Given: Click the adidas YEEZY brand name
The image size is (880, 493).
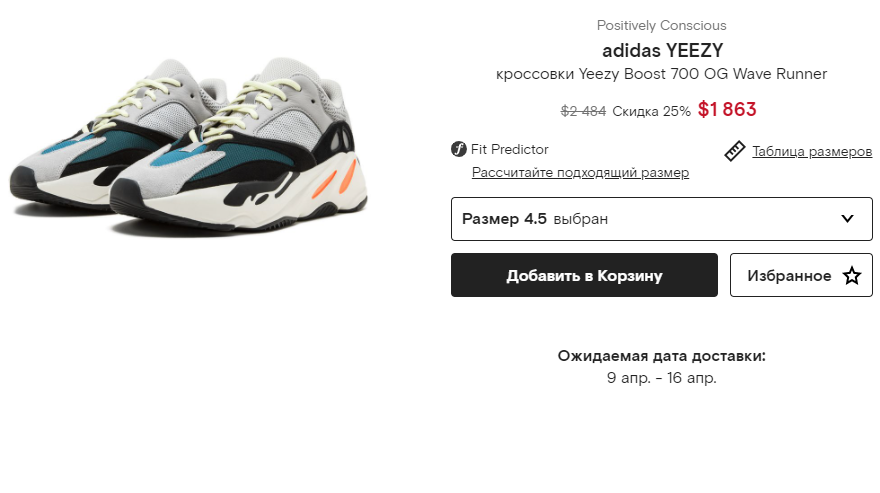Looking at the screenshot, I should 662,51.
